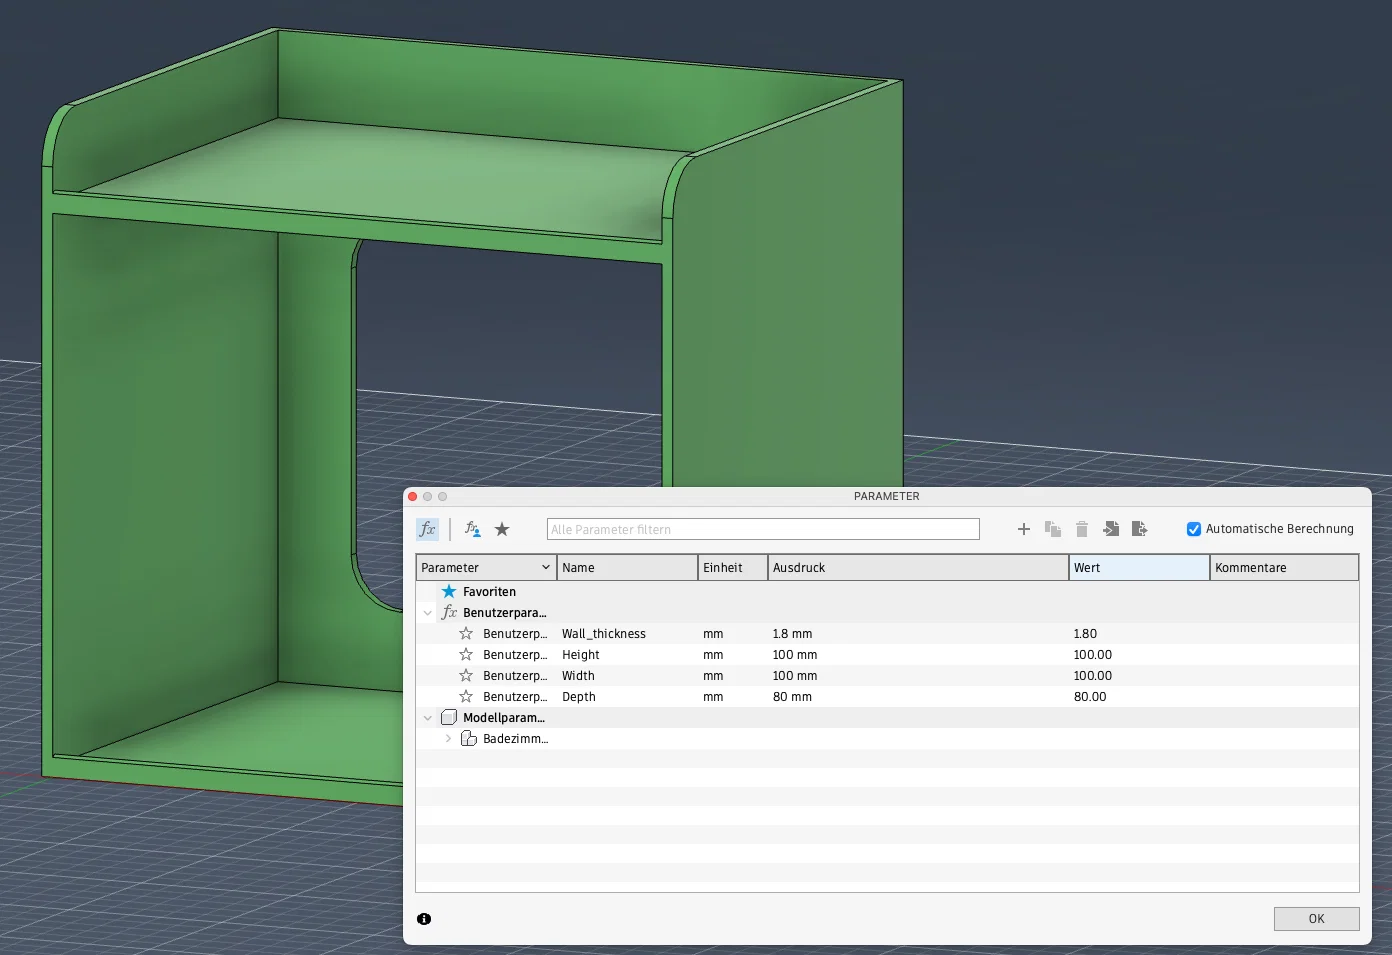Viewport: 1392px width, 955px height.
Task: Click the info icon at dialog bottom
Action: pyautogui.click(x=424, y=919)
